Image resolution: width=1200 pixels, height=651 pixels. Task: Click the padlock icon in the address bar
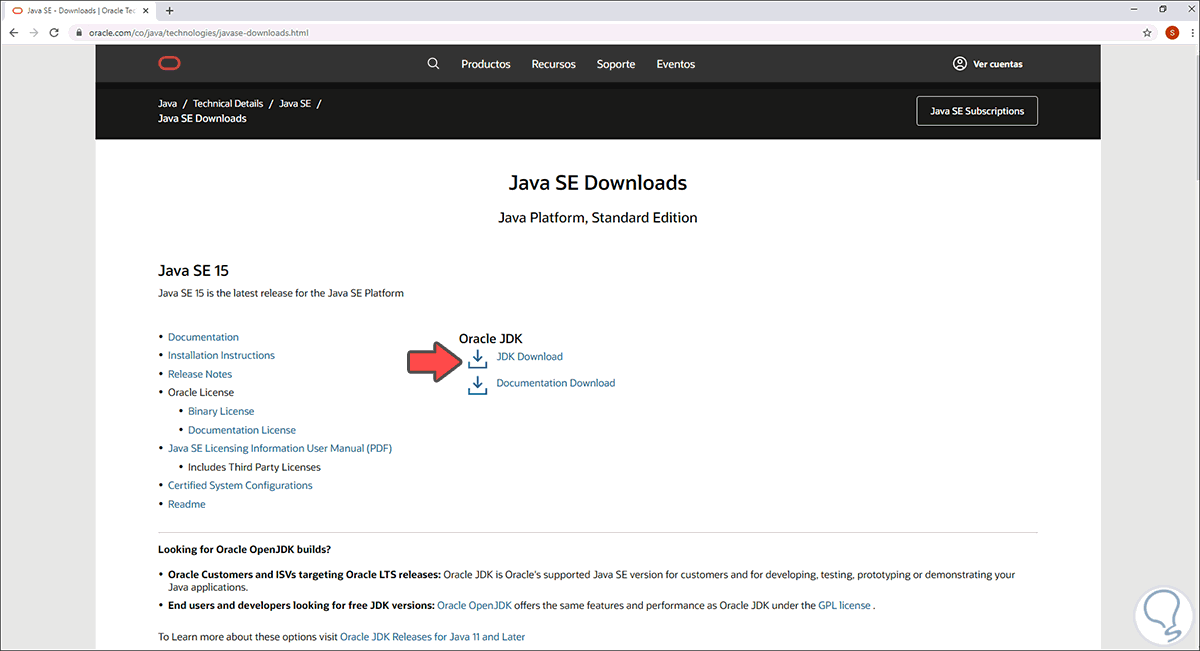coord(78,32)
